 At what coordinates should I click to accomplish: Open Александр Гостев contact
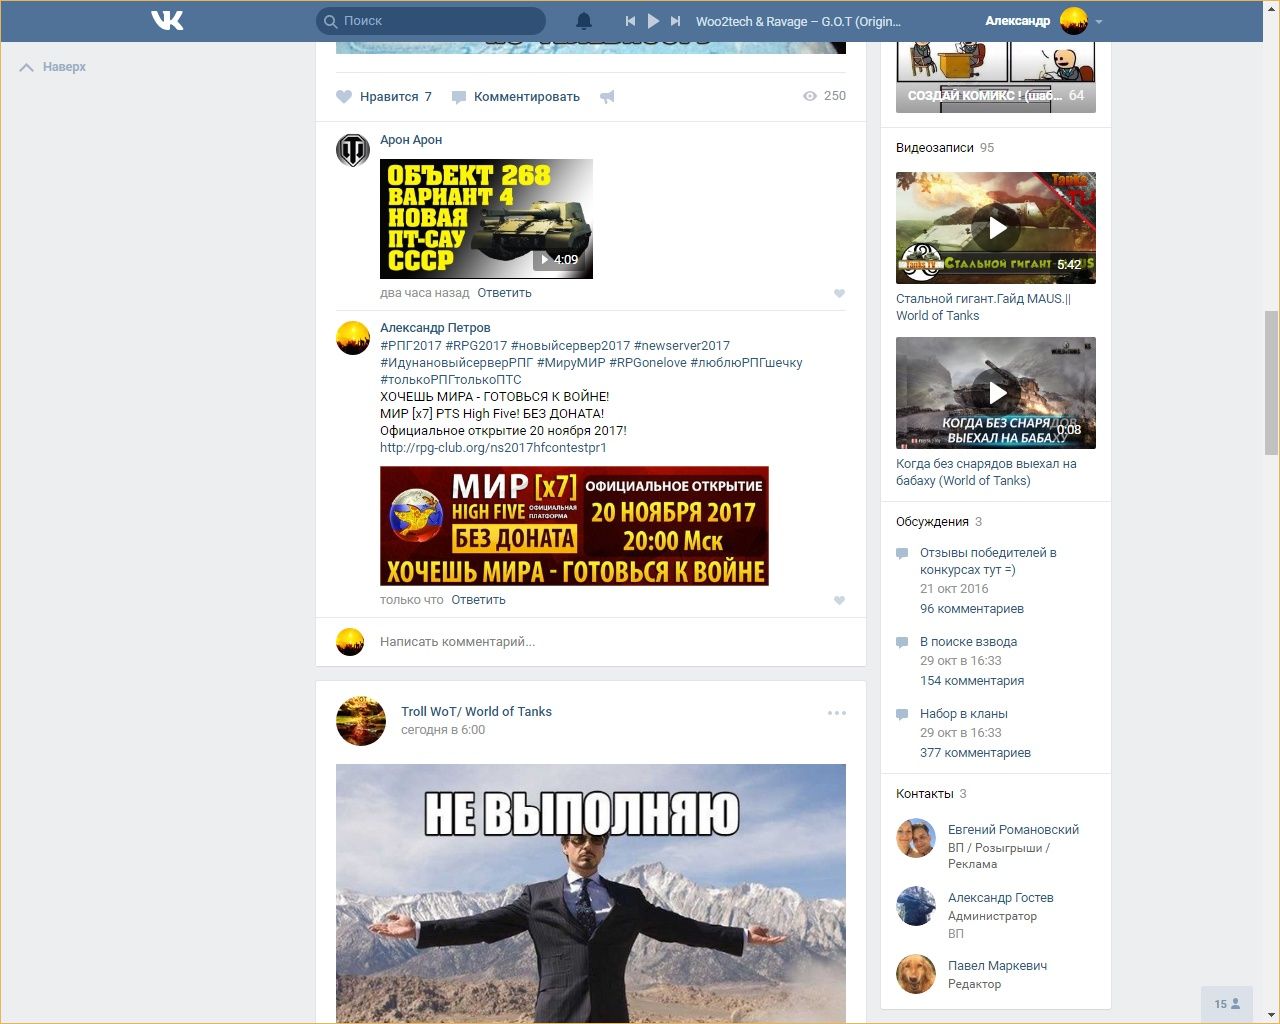tap(1000, 898)
